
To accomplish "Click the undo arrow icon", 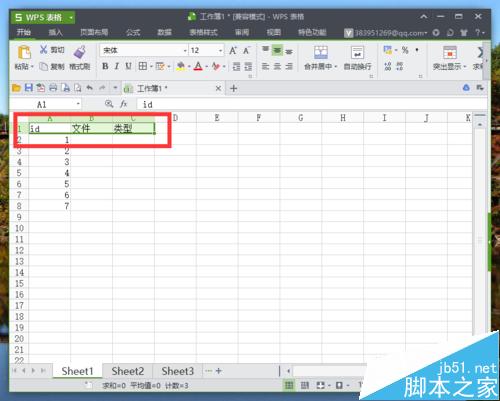I will click(x=89, y=88).
